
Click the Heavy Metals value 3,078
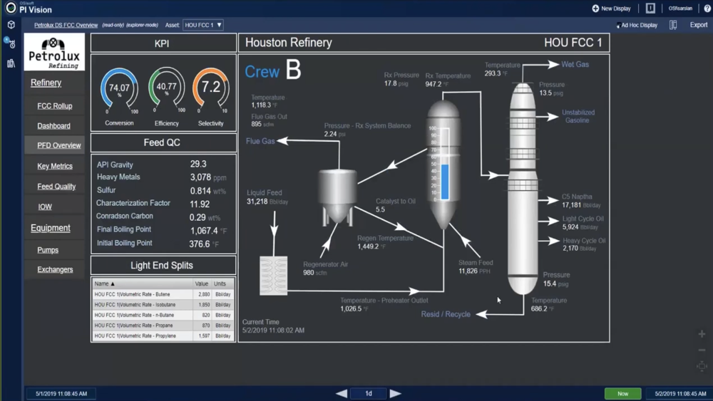[x=201, y=177]
